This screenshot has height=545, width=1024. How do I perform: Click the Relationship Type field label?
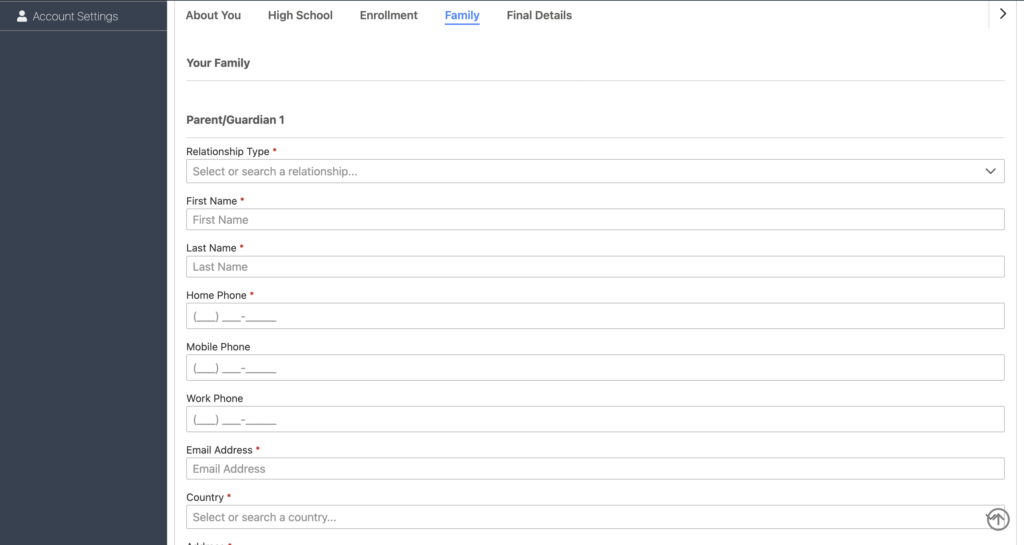tap(228, 152)
